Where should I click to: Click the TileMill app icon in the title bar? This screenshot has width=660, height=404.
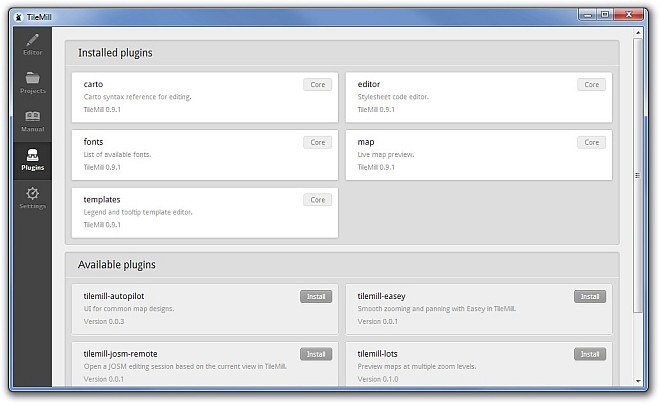(x=18, y=17)
